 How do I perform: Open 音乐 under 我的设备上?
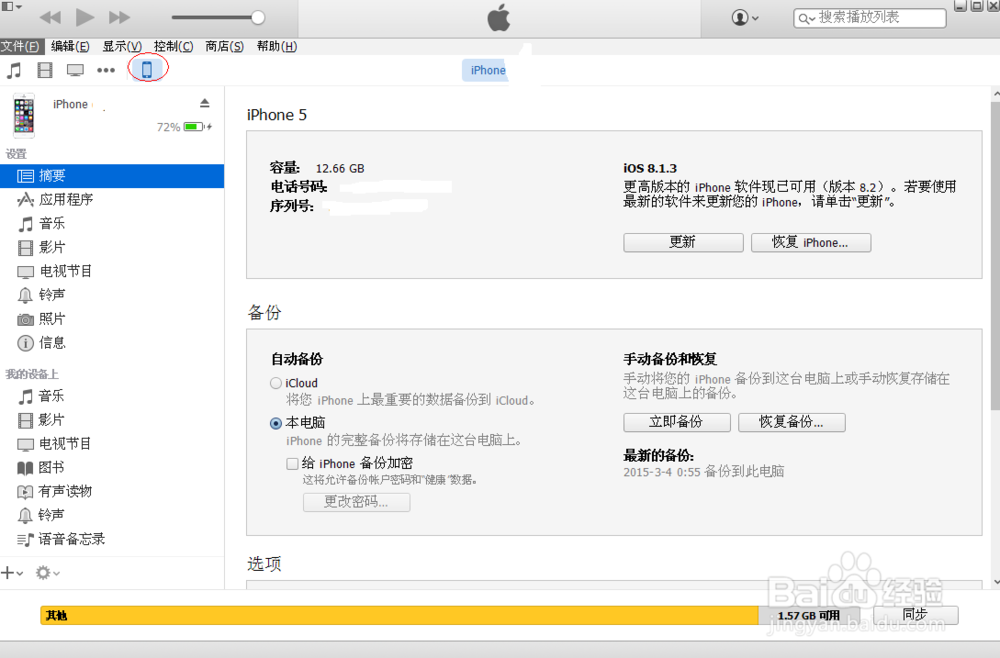pyautogui.click(x=112, y=396)
